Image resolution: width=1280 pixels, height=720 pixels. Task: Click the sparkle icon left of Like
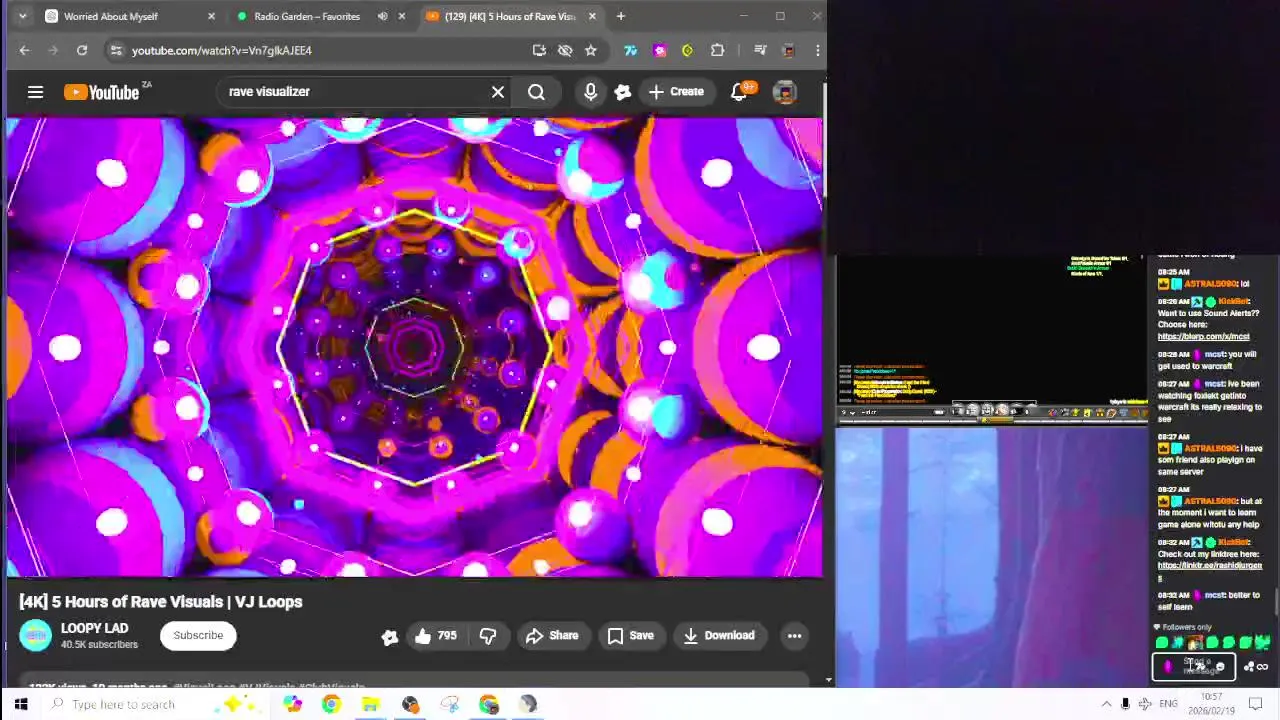pos(390,637)
